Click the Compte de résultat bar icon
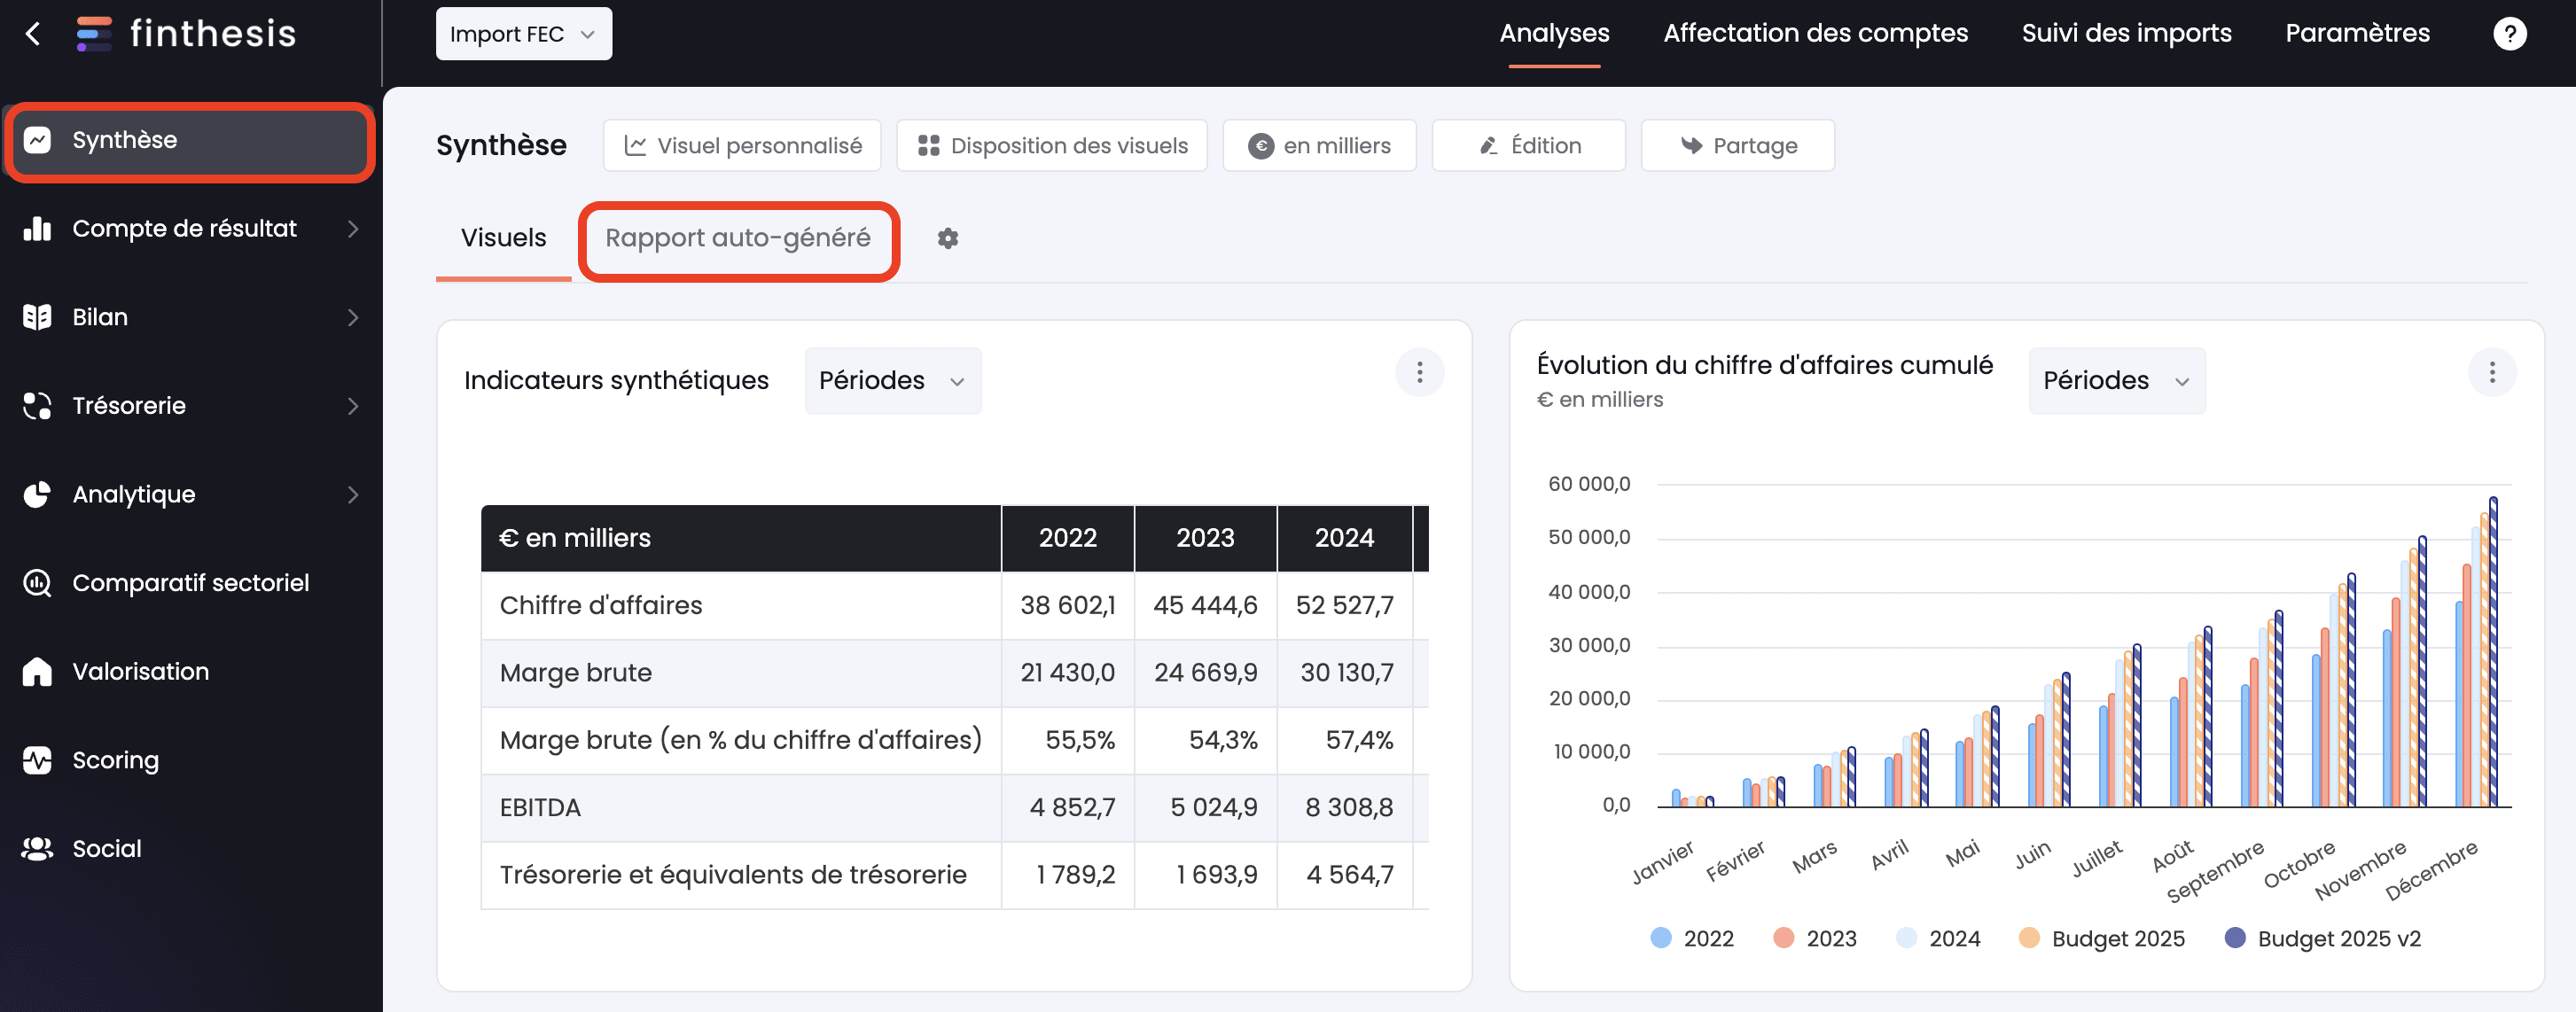The width and height of the screenshot is (2576, 1012). [x=38, y=229]
